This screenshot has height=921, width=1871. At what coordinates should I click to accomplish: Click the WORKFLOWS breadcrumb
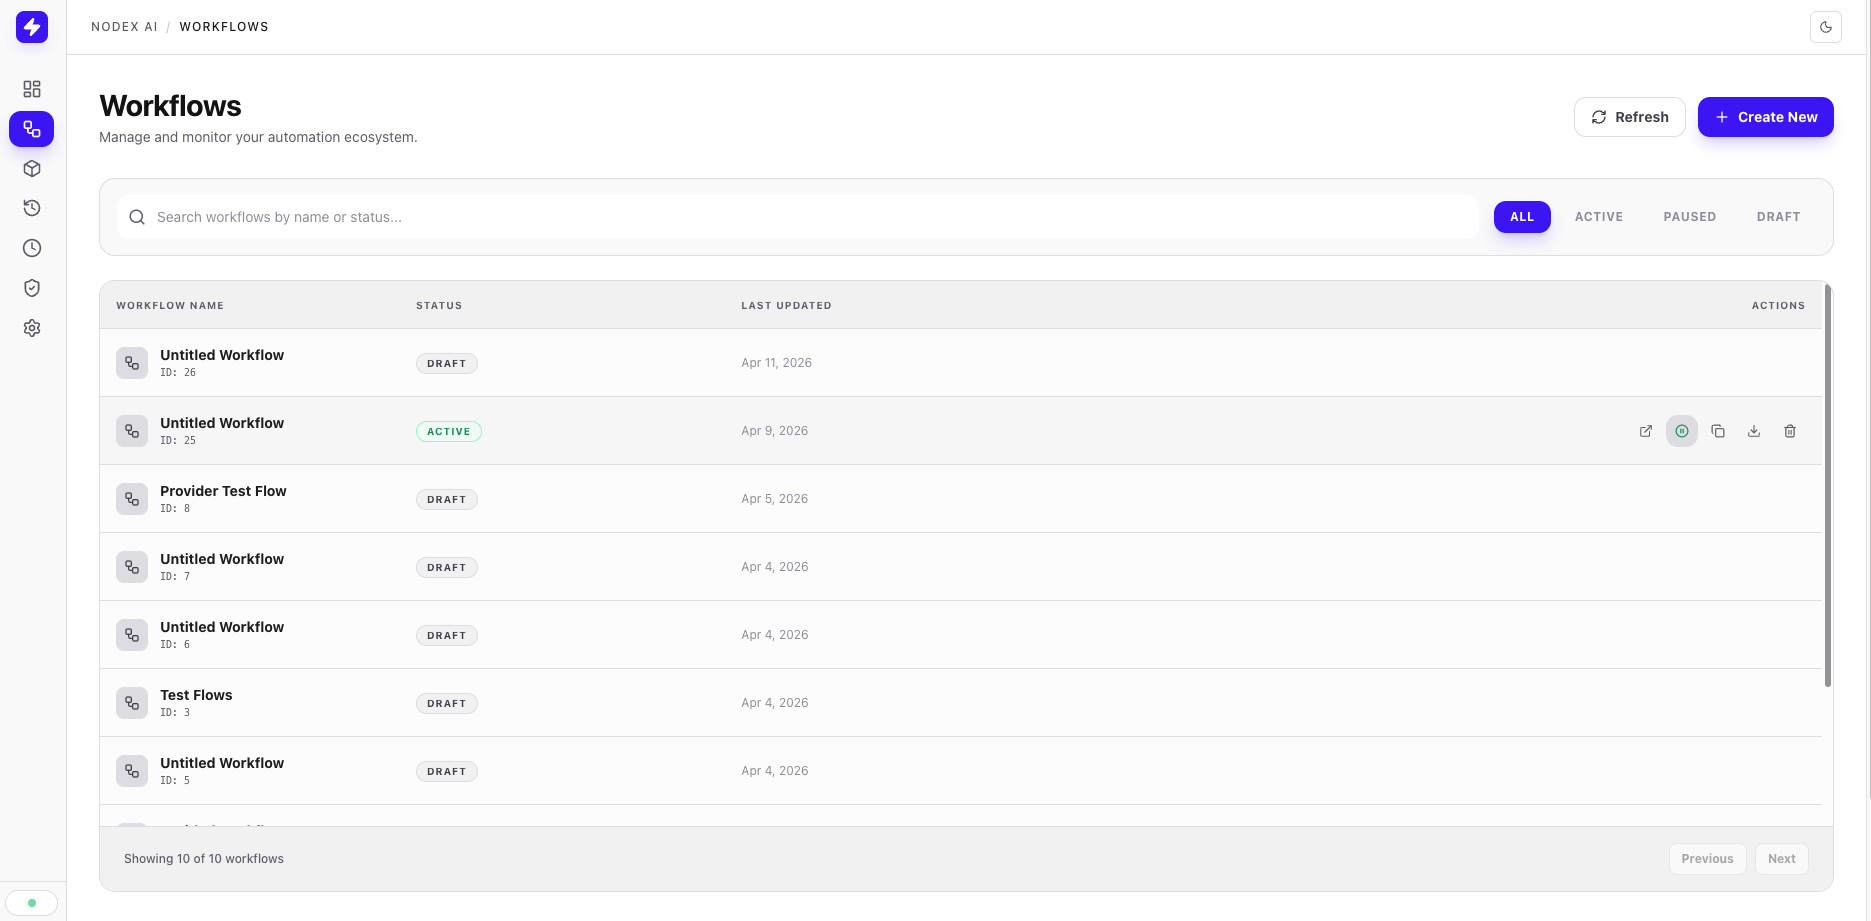click(224, 27)
